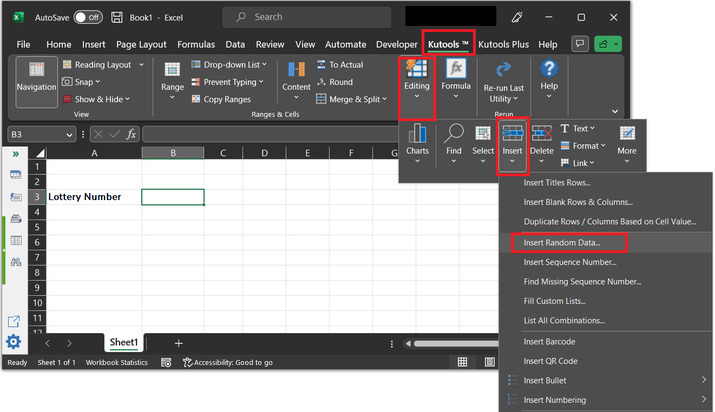Open Share button dropdown
715x412 pixels.
click(616, 44)
